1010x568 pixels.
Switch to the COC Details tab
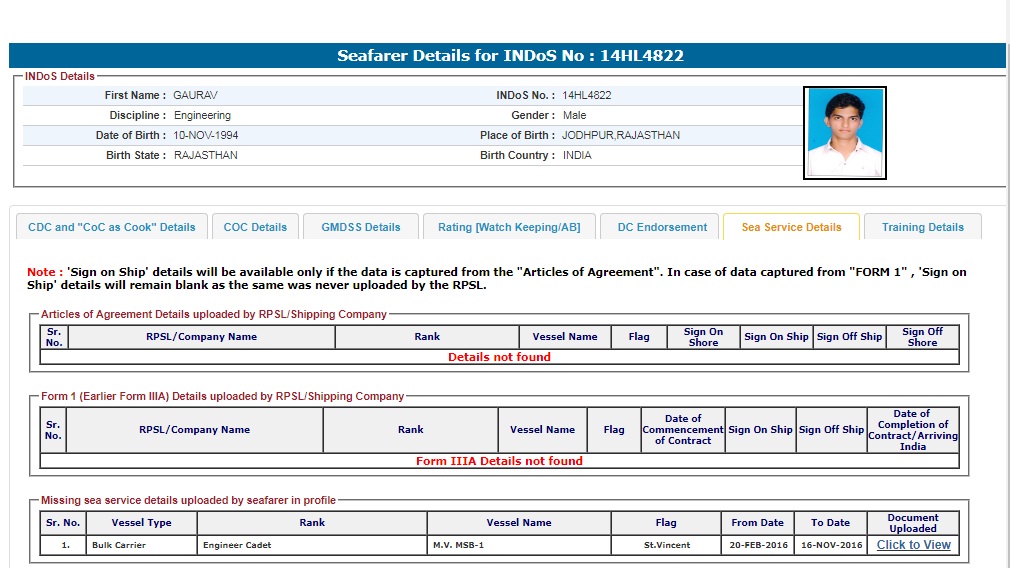255,227
